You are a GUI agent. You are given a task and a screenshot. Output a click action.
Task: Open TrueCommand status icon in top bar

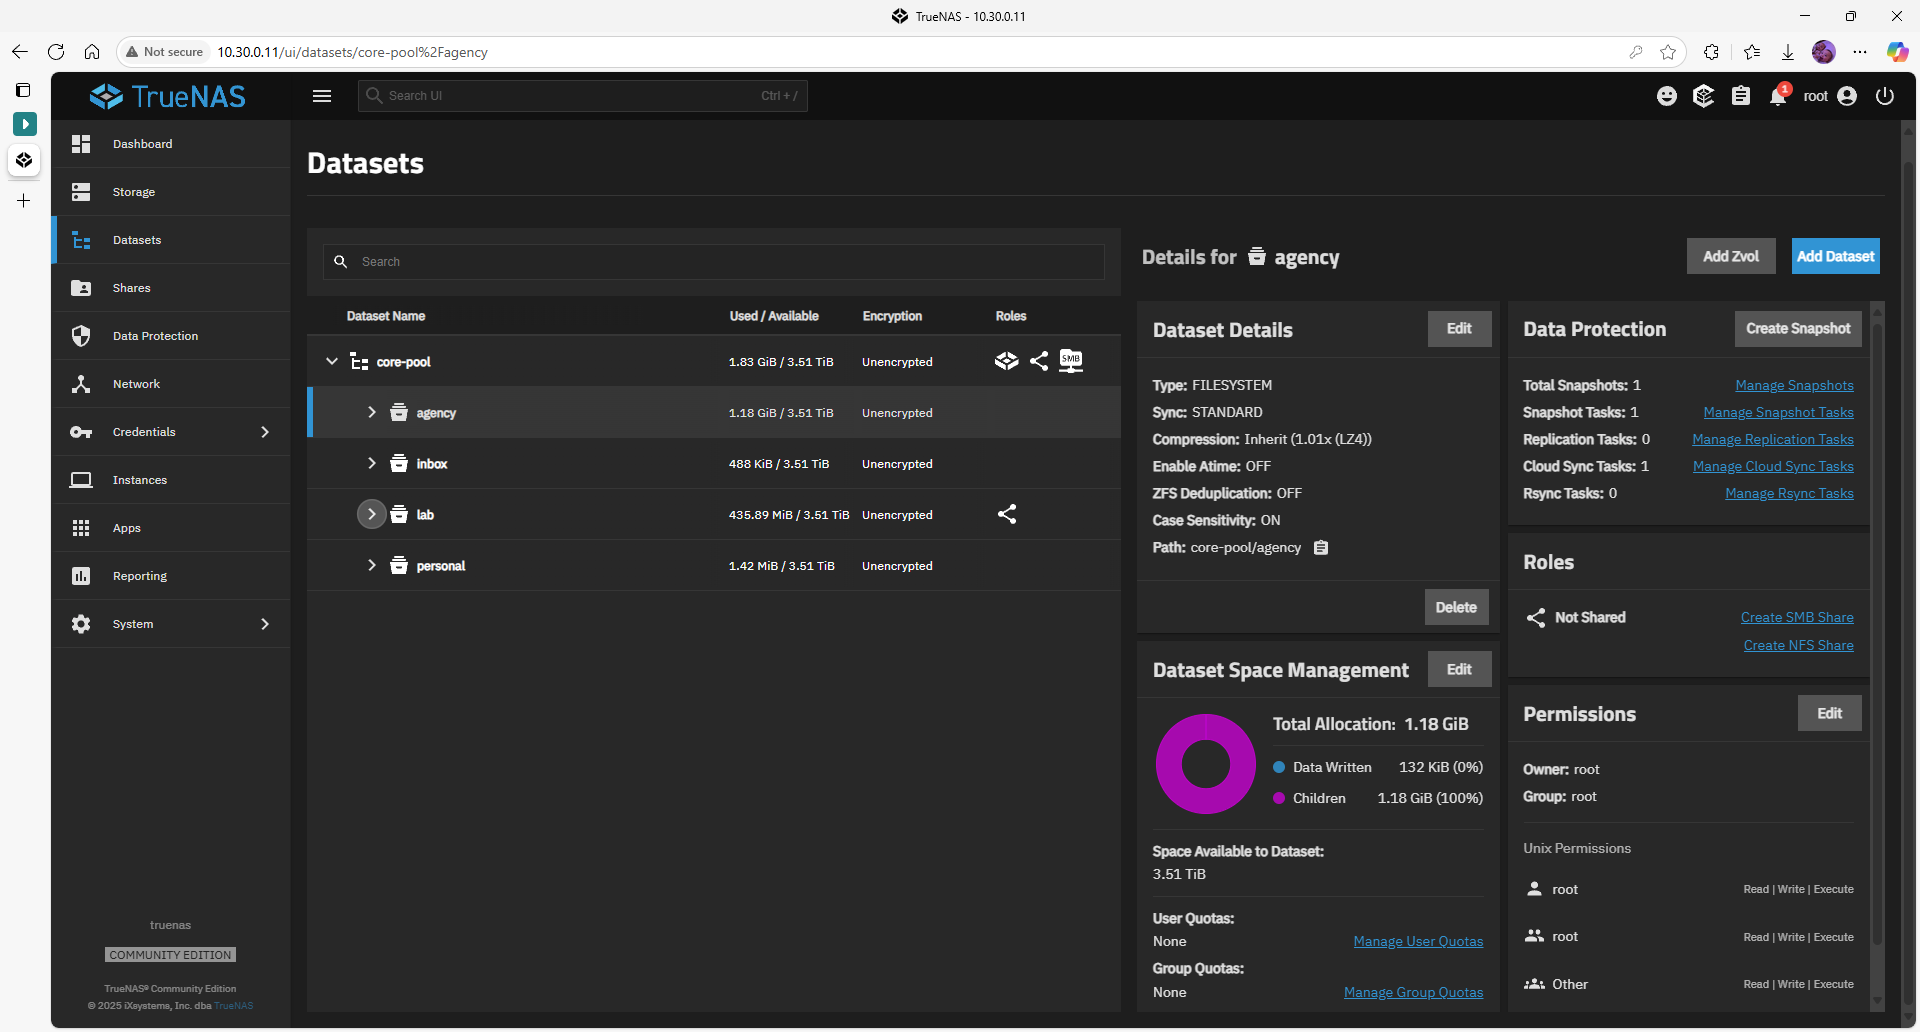[x=1704, y=96]
